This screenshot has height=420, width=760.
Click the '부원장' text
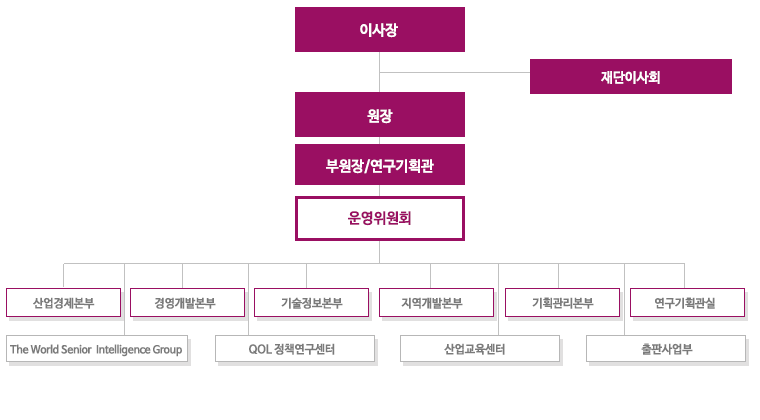coord(344,166)
